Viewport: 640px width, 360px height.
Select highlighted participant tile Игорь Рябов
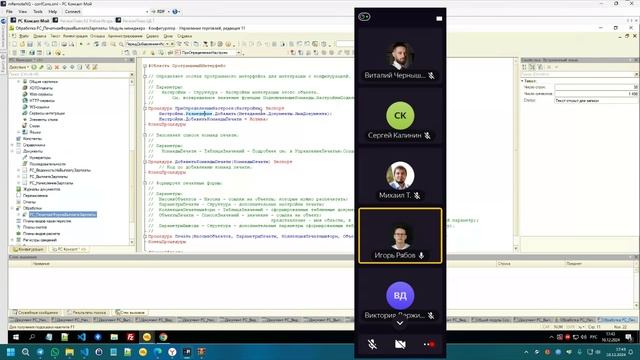(400, 236)
